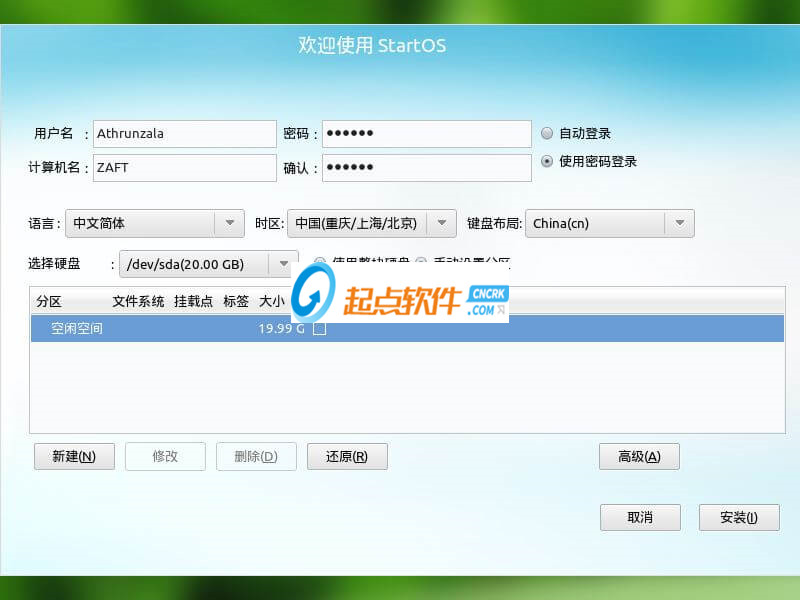Click the 标签 column header

pos(236,302)
